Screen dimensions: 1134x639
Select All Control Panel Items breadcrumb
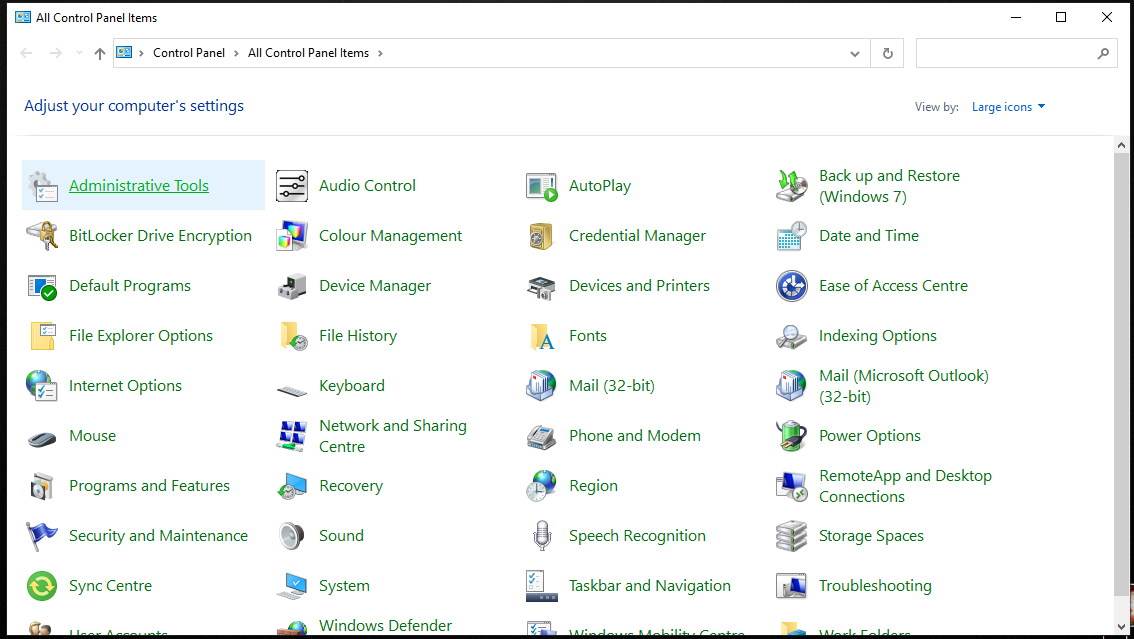click(x=308, y=53)
